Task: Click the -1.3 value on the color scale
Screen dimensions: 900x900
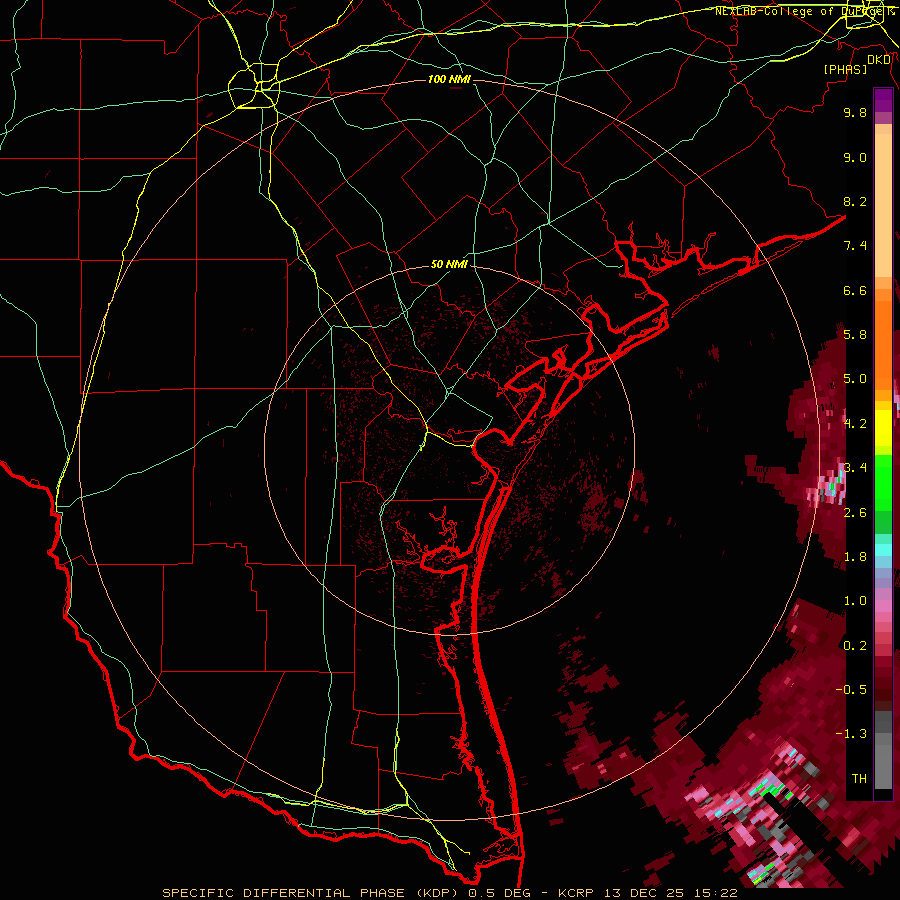Action: point(851,734)
